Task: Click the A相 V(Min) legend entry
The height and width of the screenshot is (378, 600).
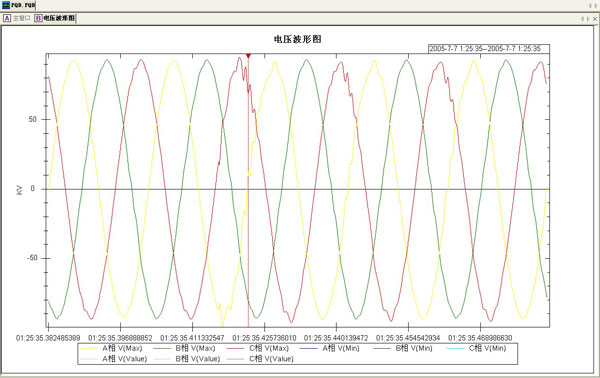Action: 330,348
